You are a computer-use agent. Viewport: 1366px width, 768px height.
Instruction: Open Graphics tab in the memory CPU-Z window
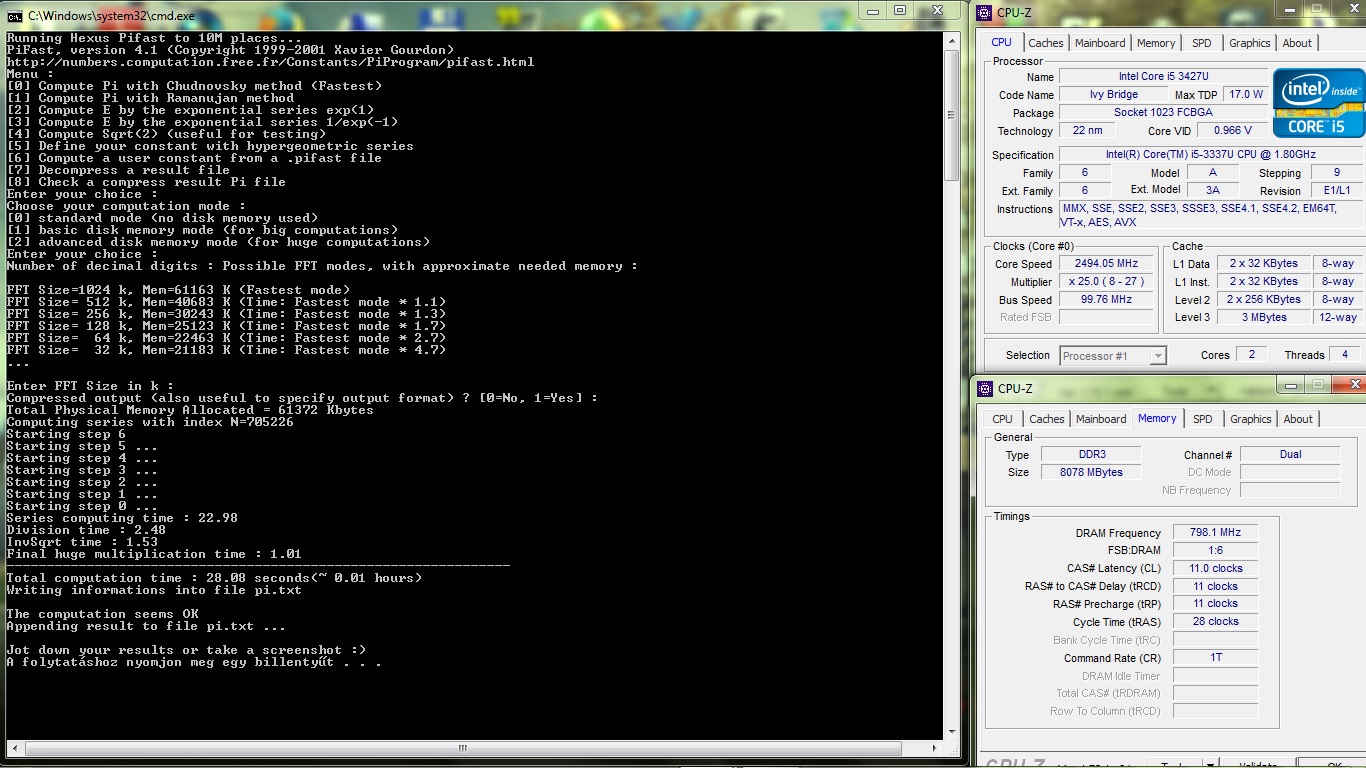tap(1251, 419)
